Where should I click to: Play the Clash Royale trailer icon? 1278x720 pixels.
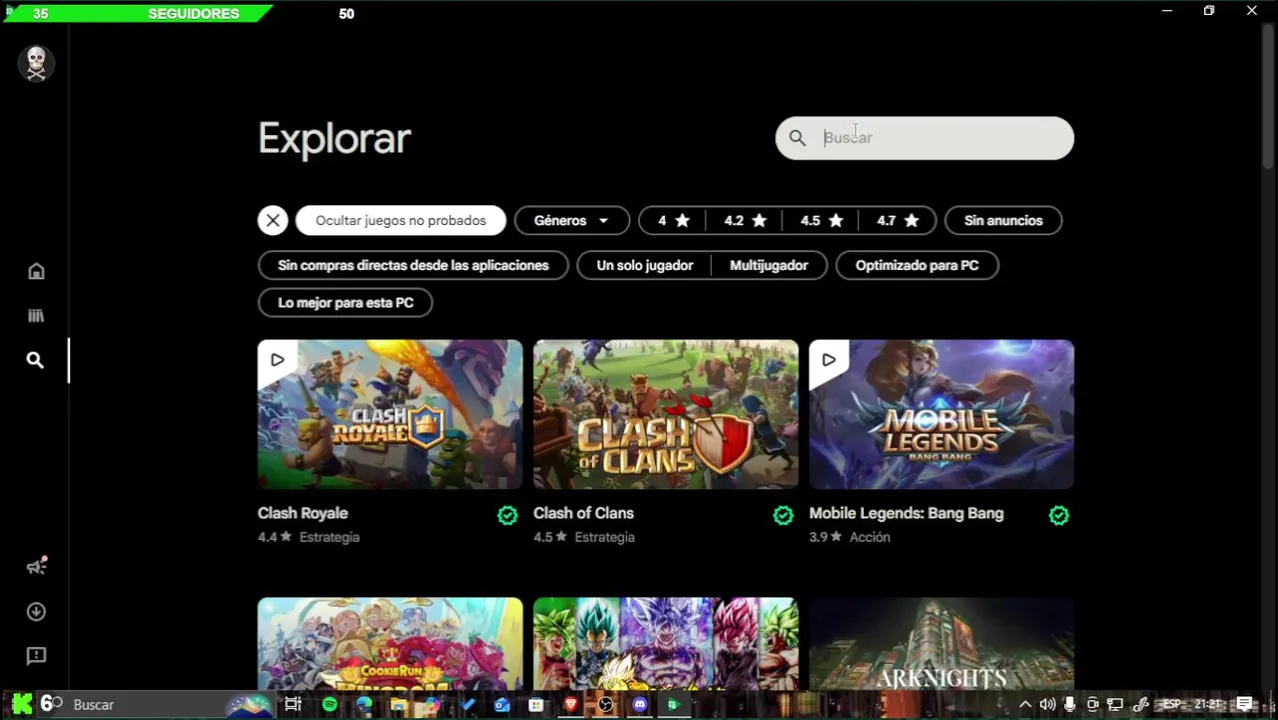point(277,360)
